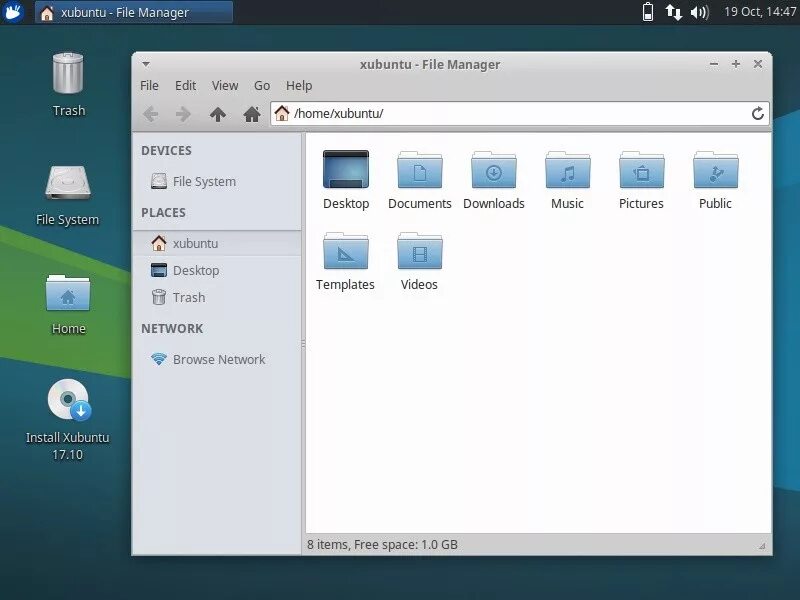This screenshot has height=600, width=800.
Task: Open the Videos folder
Action: [419, 261]
